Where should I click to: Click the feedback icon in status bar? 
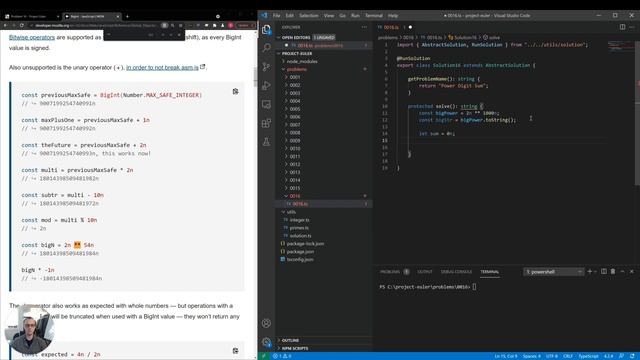click(621, 356)
